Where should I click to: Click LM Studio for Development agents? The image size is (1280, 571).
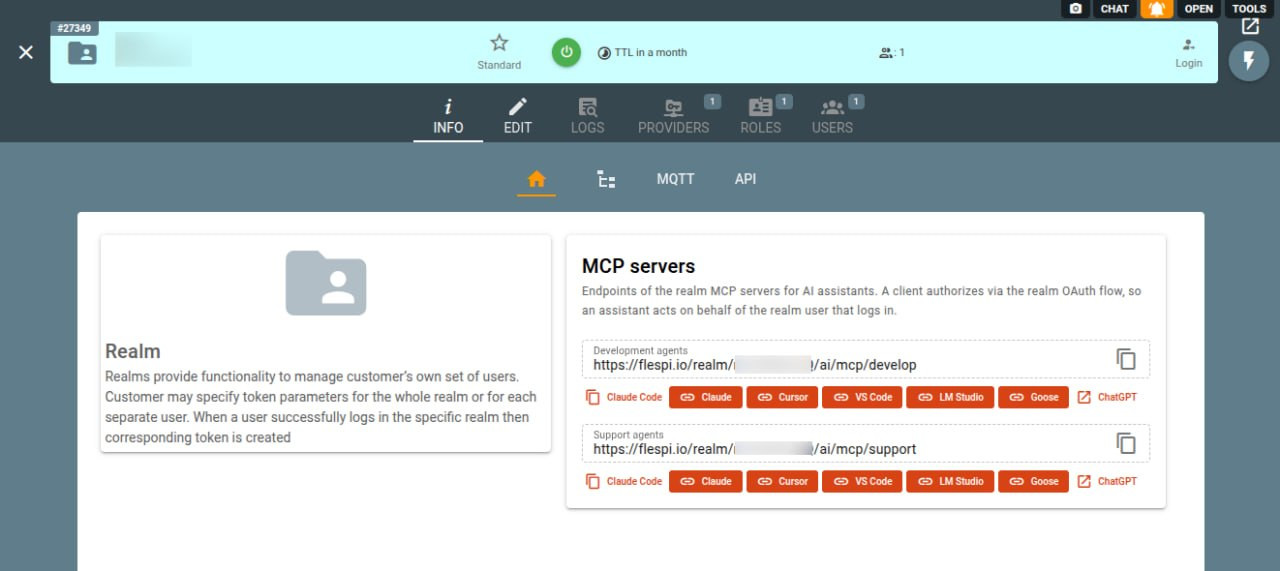click(x=950, y=397)
